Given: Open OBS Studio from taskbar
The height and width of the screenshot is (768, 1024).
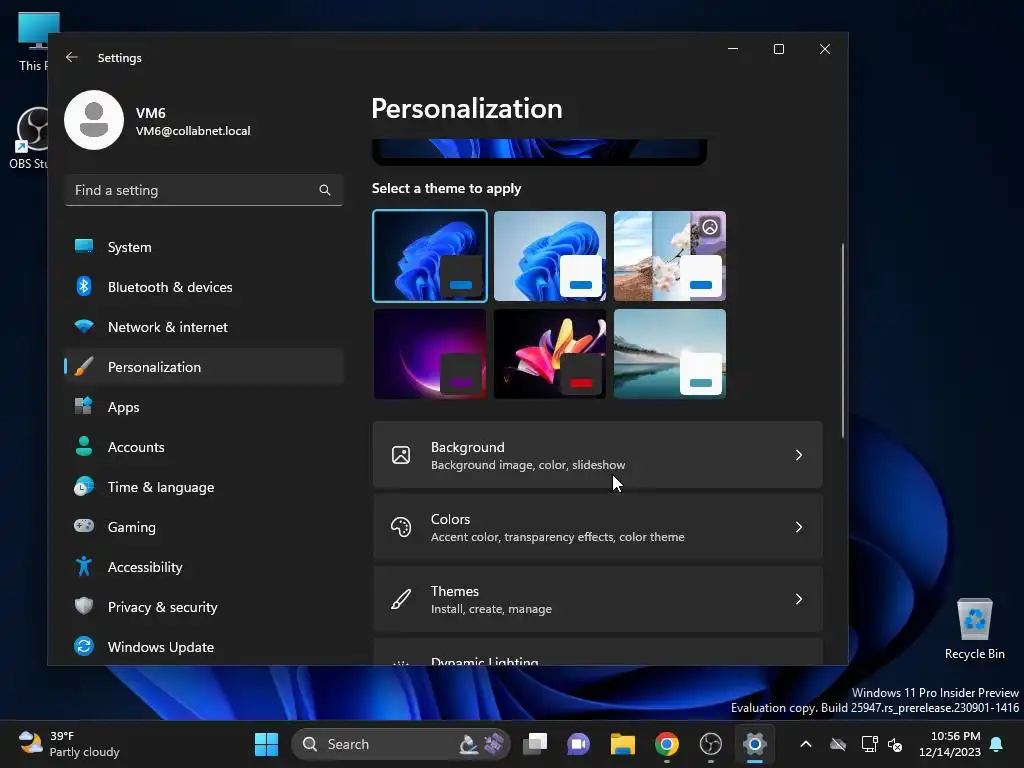Looking at the screenshot, I should [711, 744].
